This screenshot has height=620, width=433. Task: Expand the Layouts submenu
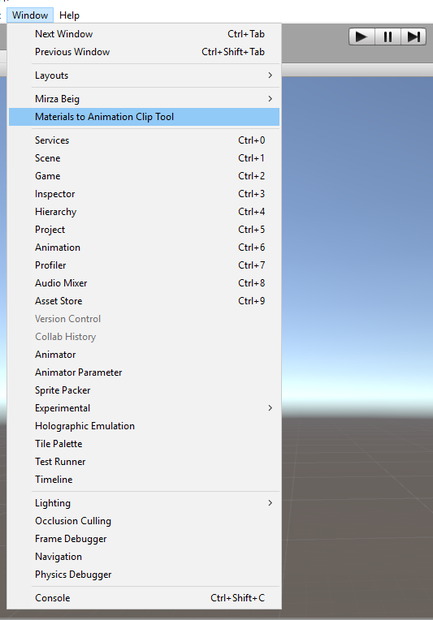tap(144, 75)
